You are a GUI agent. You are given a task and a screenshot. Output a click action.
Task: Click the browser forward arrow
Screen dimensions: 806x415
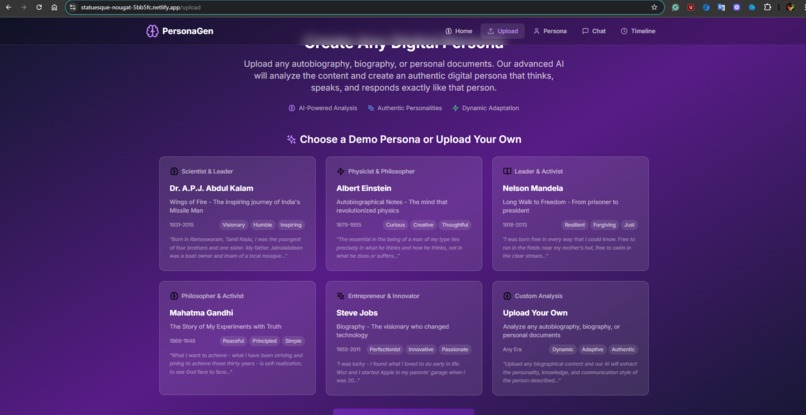[24, 7]
